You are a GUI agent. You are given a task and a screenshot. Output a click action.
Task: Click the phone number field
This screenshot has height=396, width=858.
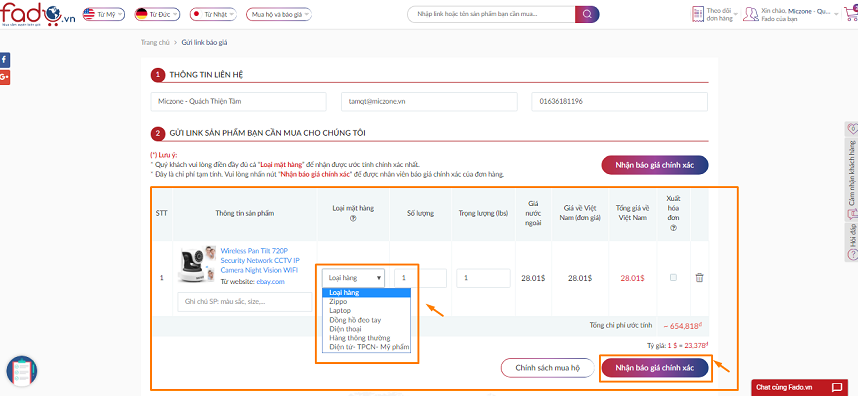[x=619, y=102]
